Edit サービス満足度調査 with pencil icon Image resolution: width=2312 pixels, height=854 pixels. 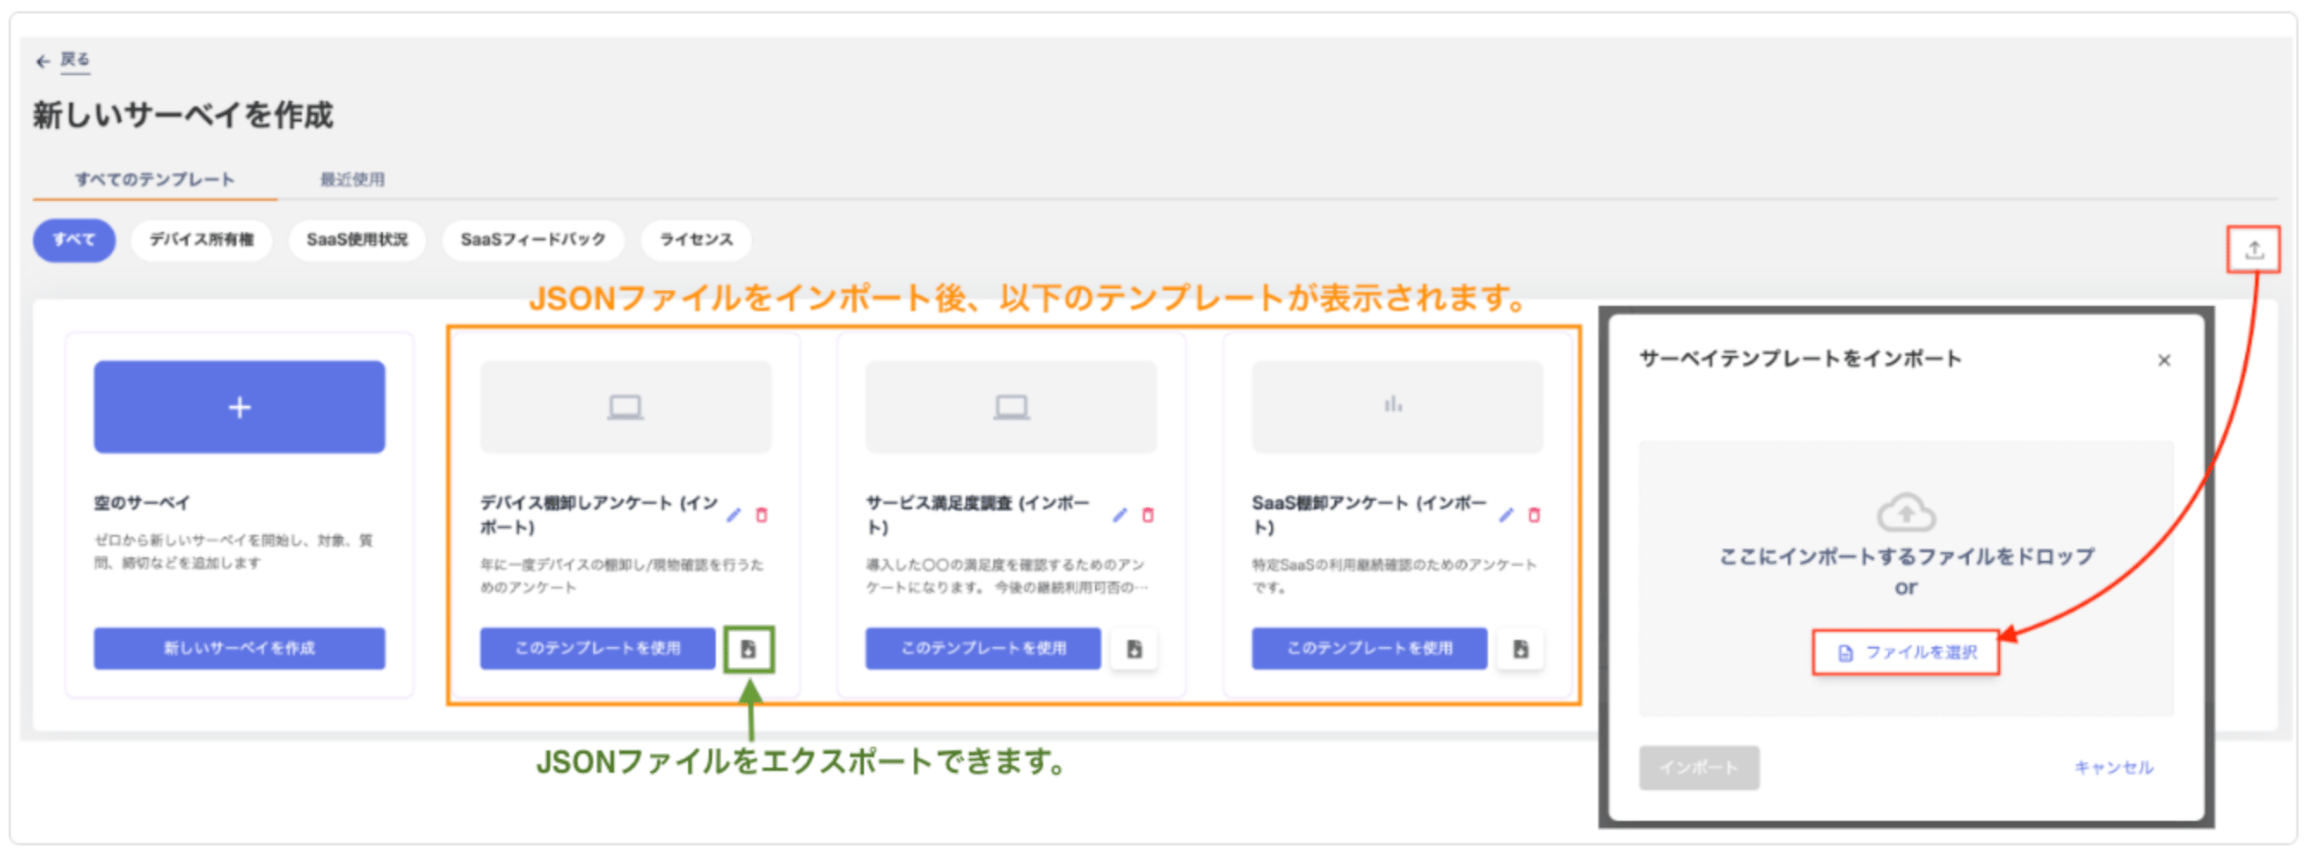pyautogui.click(x=1120, y=515)
